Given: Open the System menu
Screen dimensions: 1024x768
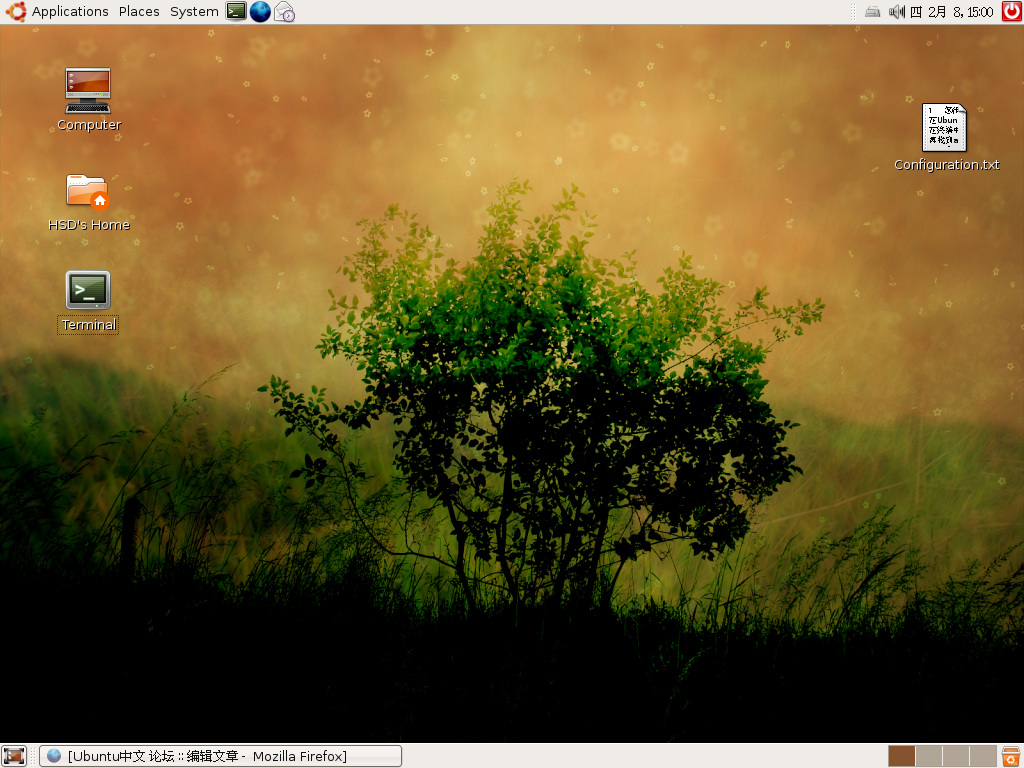Looking at the screenshot, I should [194, 12].
